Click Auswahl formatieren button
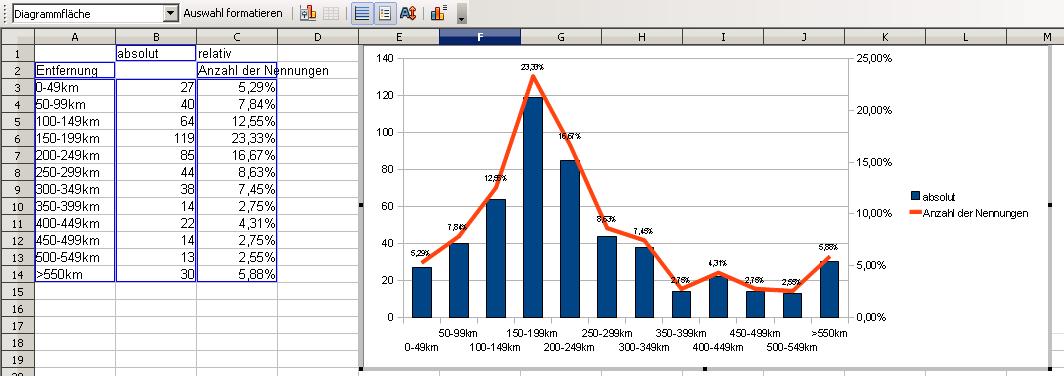 click(x=233, y=14)
